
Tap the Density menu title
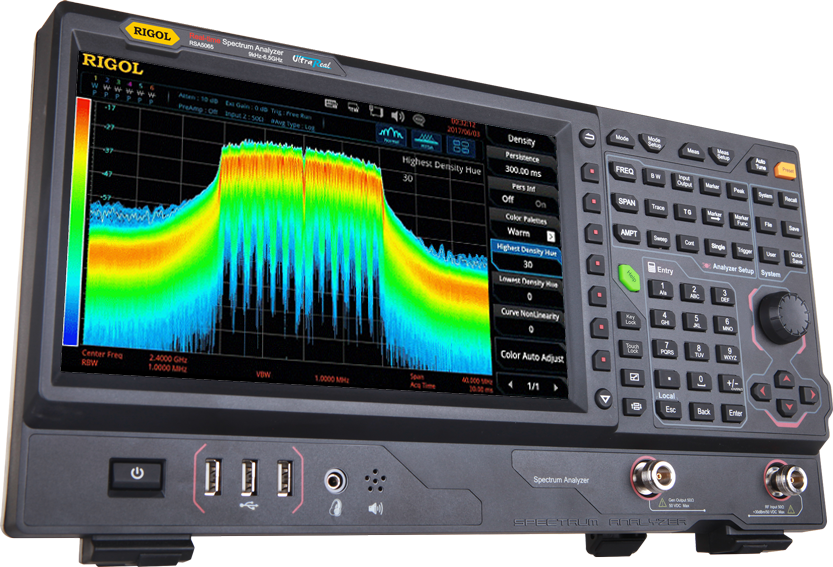(521, 140)
